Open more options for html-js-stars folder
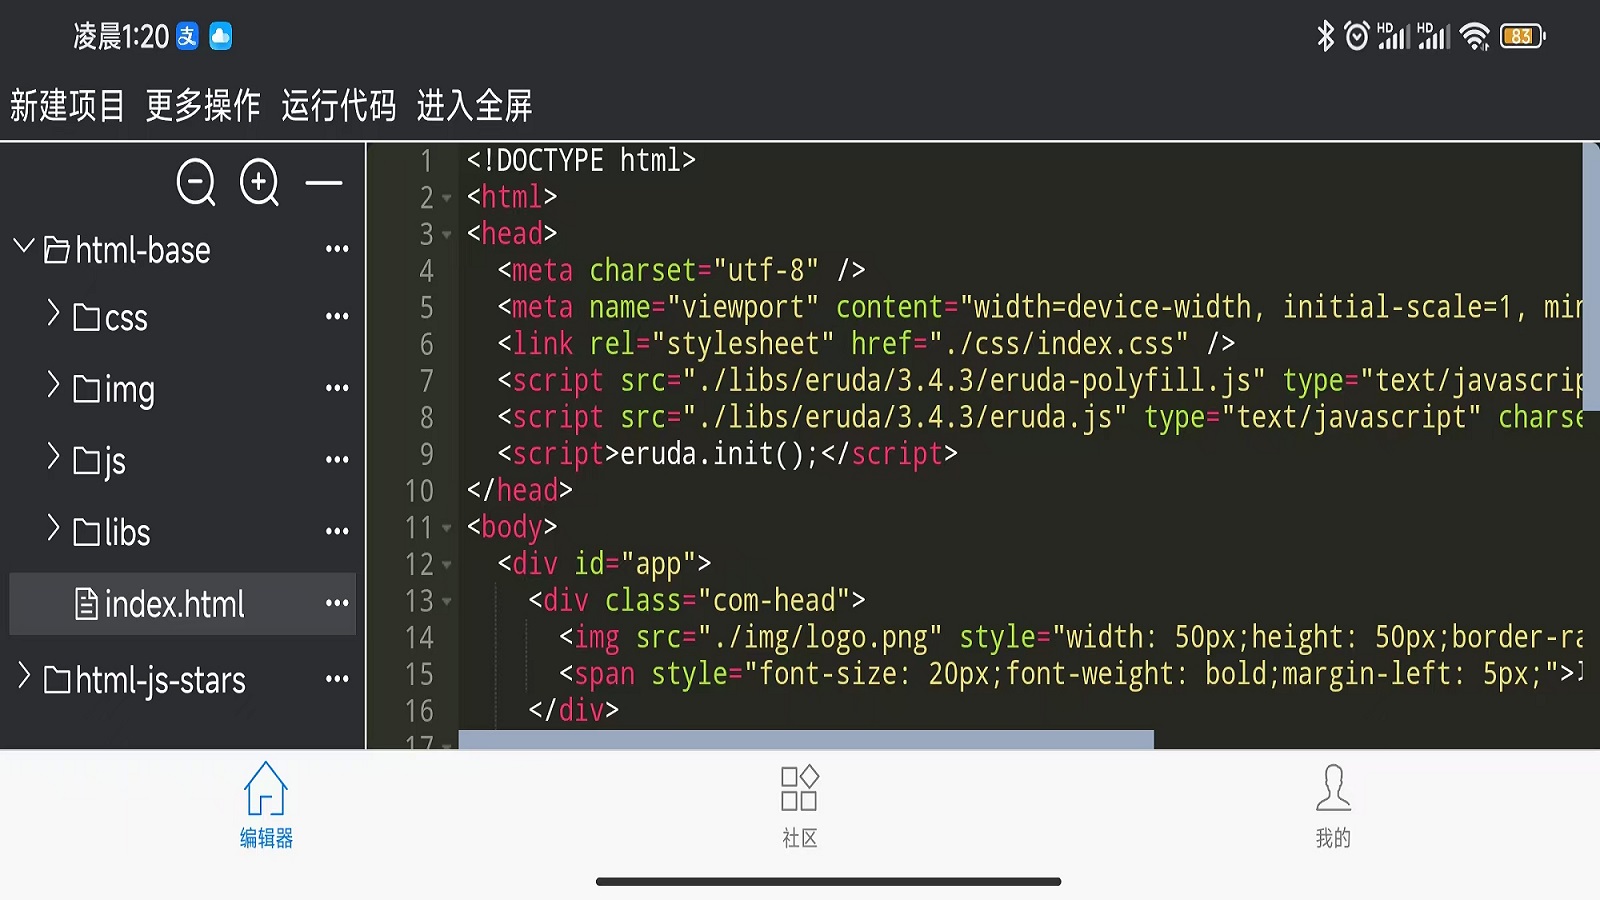The image size is (1600, 900). tap(337, 679)
